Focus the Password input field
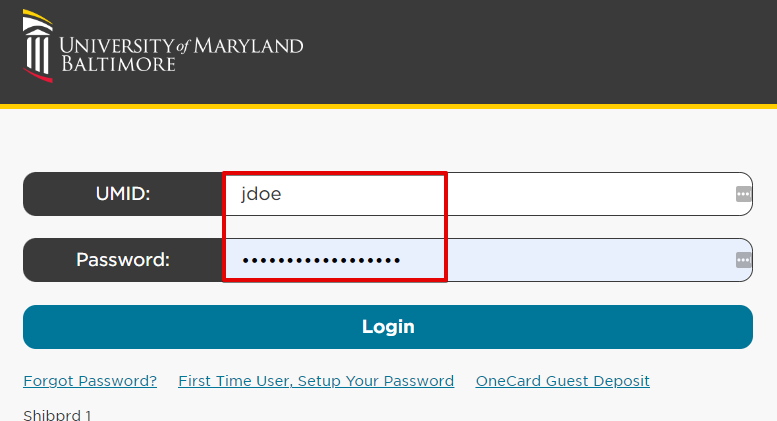The height and width of the screenshot is (421, 777). pos(560,260)
